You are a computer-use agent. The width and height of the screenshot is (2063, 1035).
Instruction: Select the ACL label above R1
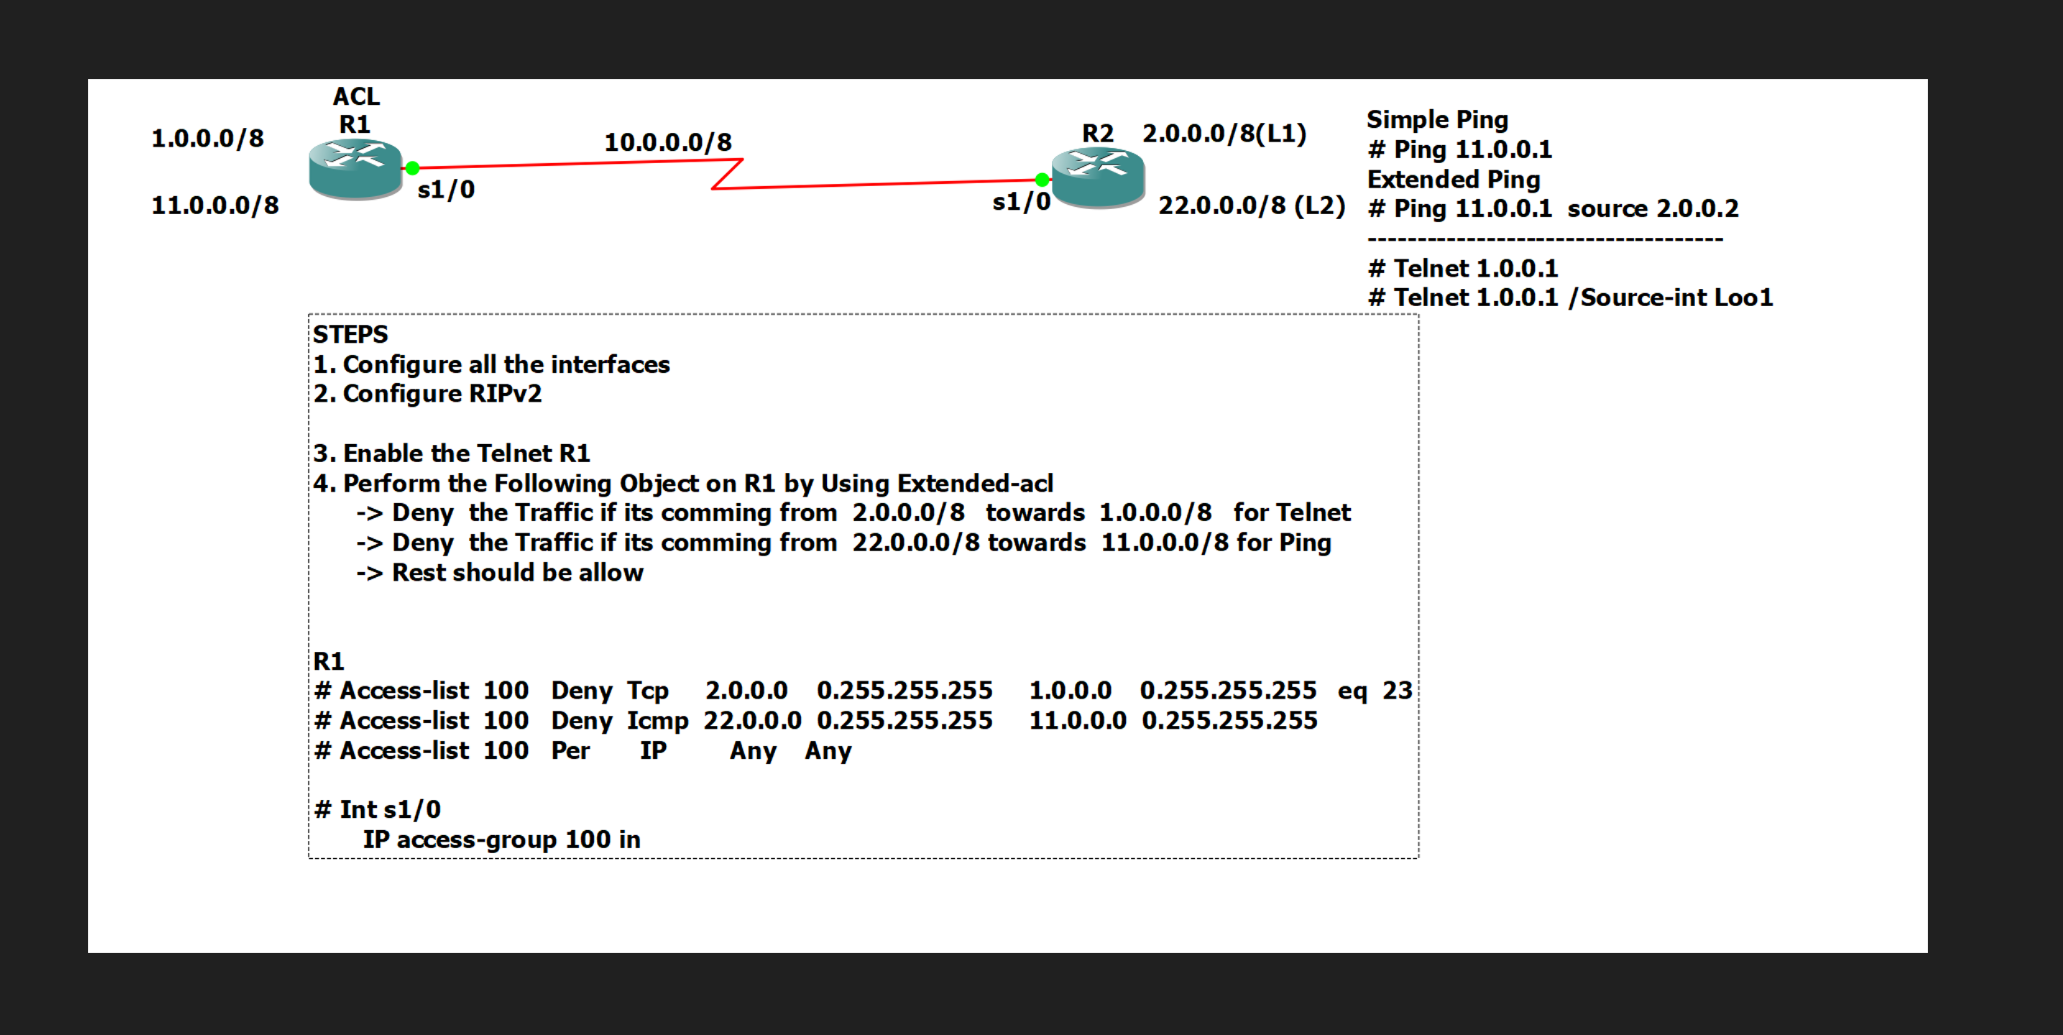(356, 97)
